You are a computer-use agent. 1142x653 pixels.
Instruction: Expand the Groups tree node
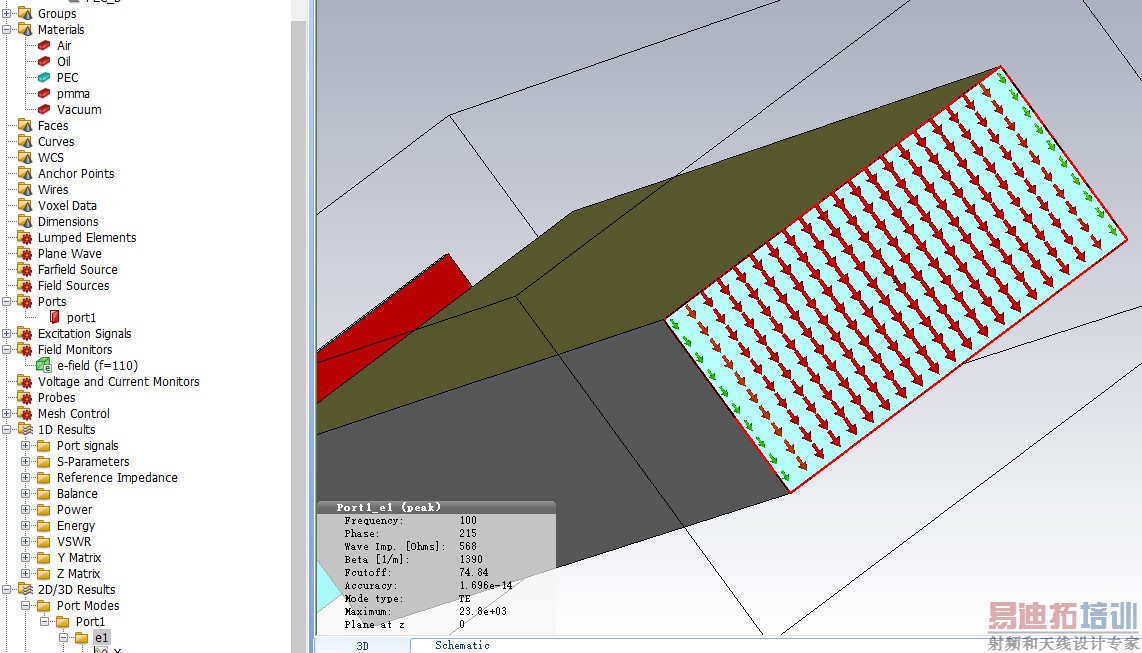pyautogui.click(x=7, y=13)
